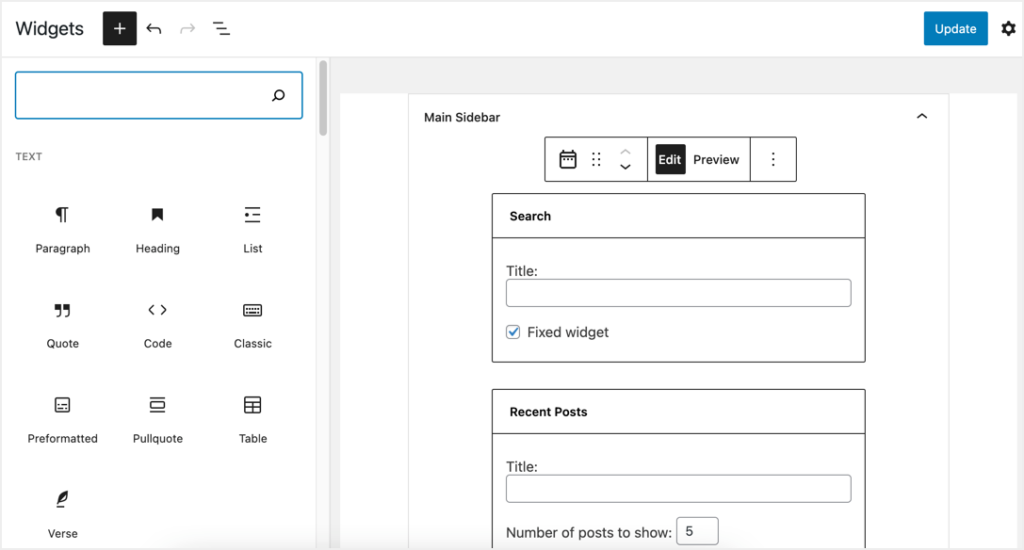Click the blue Update button
1024x550 pixels.
(954, 29)
